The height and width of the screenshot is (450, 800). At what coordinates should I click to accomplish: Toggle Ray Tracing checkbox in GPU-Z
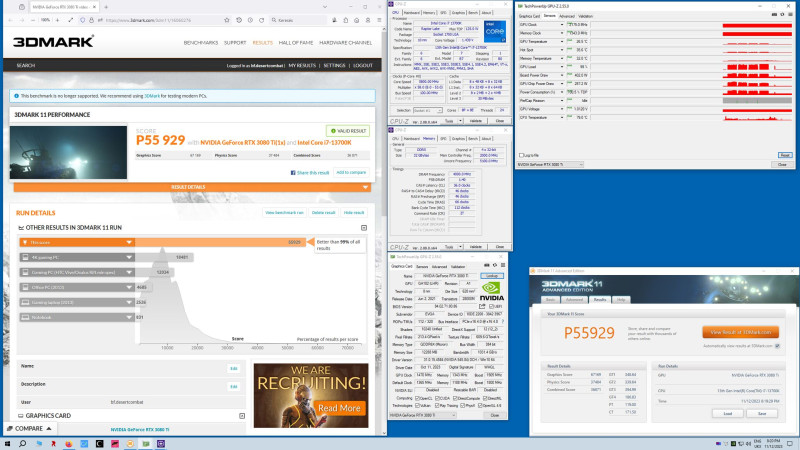(x=437, y=405)
